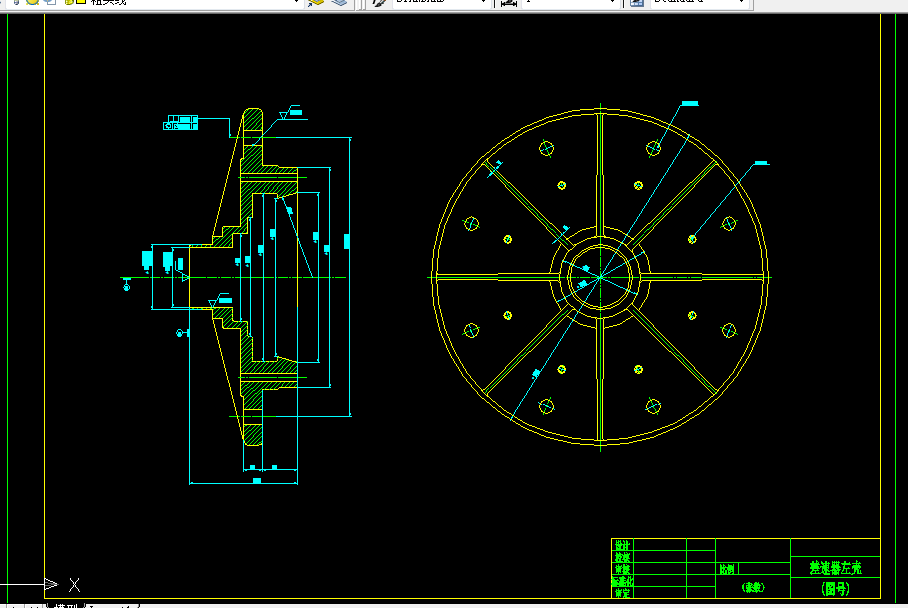908x608 pixels.
Task: Select the 设计 label in title block
Action: pos(622,545)
